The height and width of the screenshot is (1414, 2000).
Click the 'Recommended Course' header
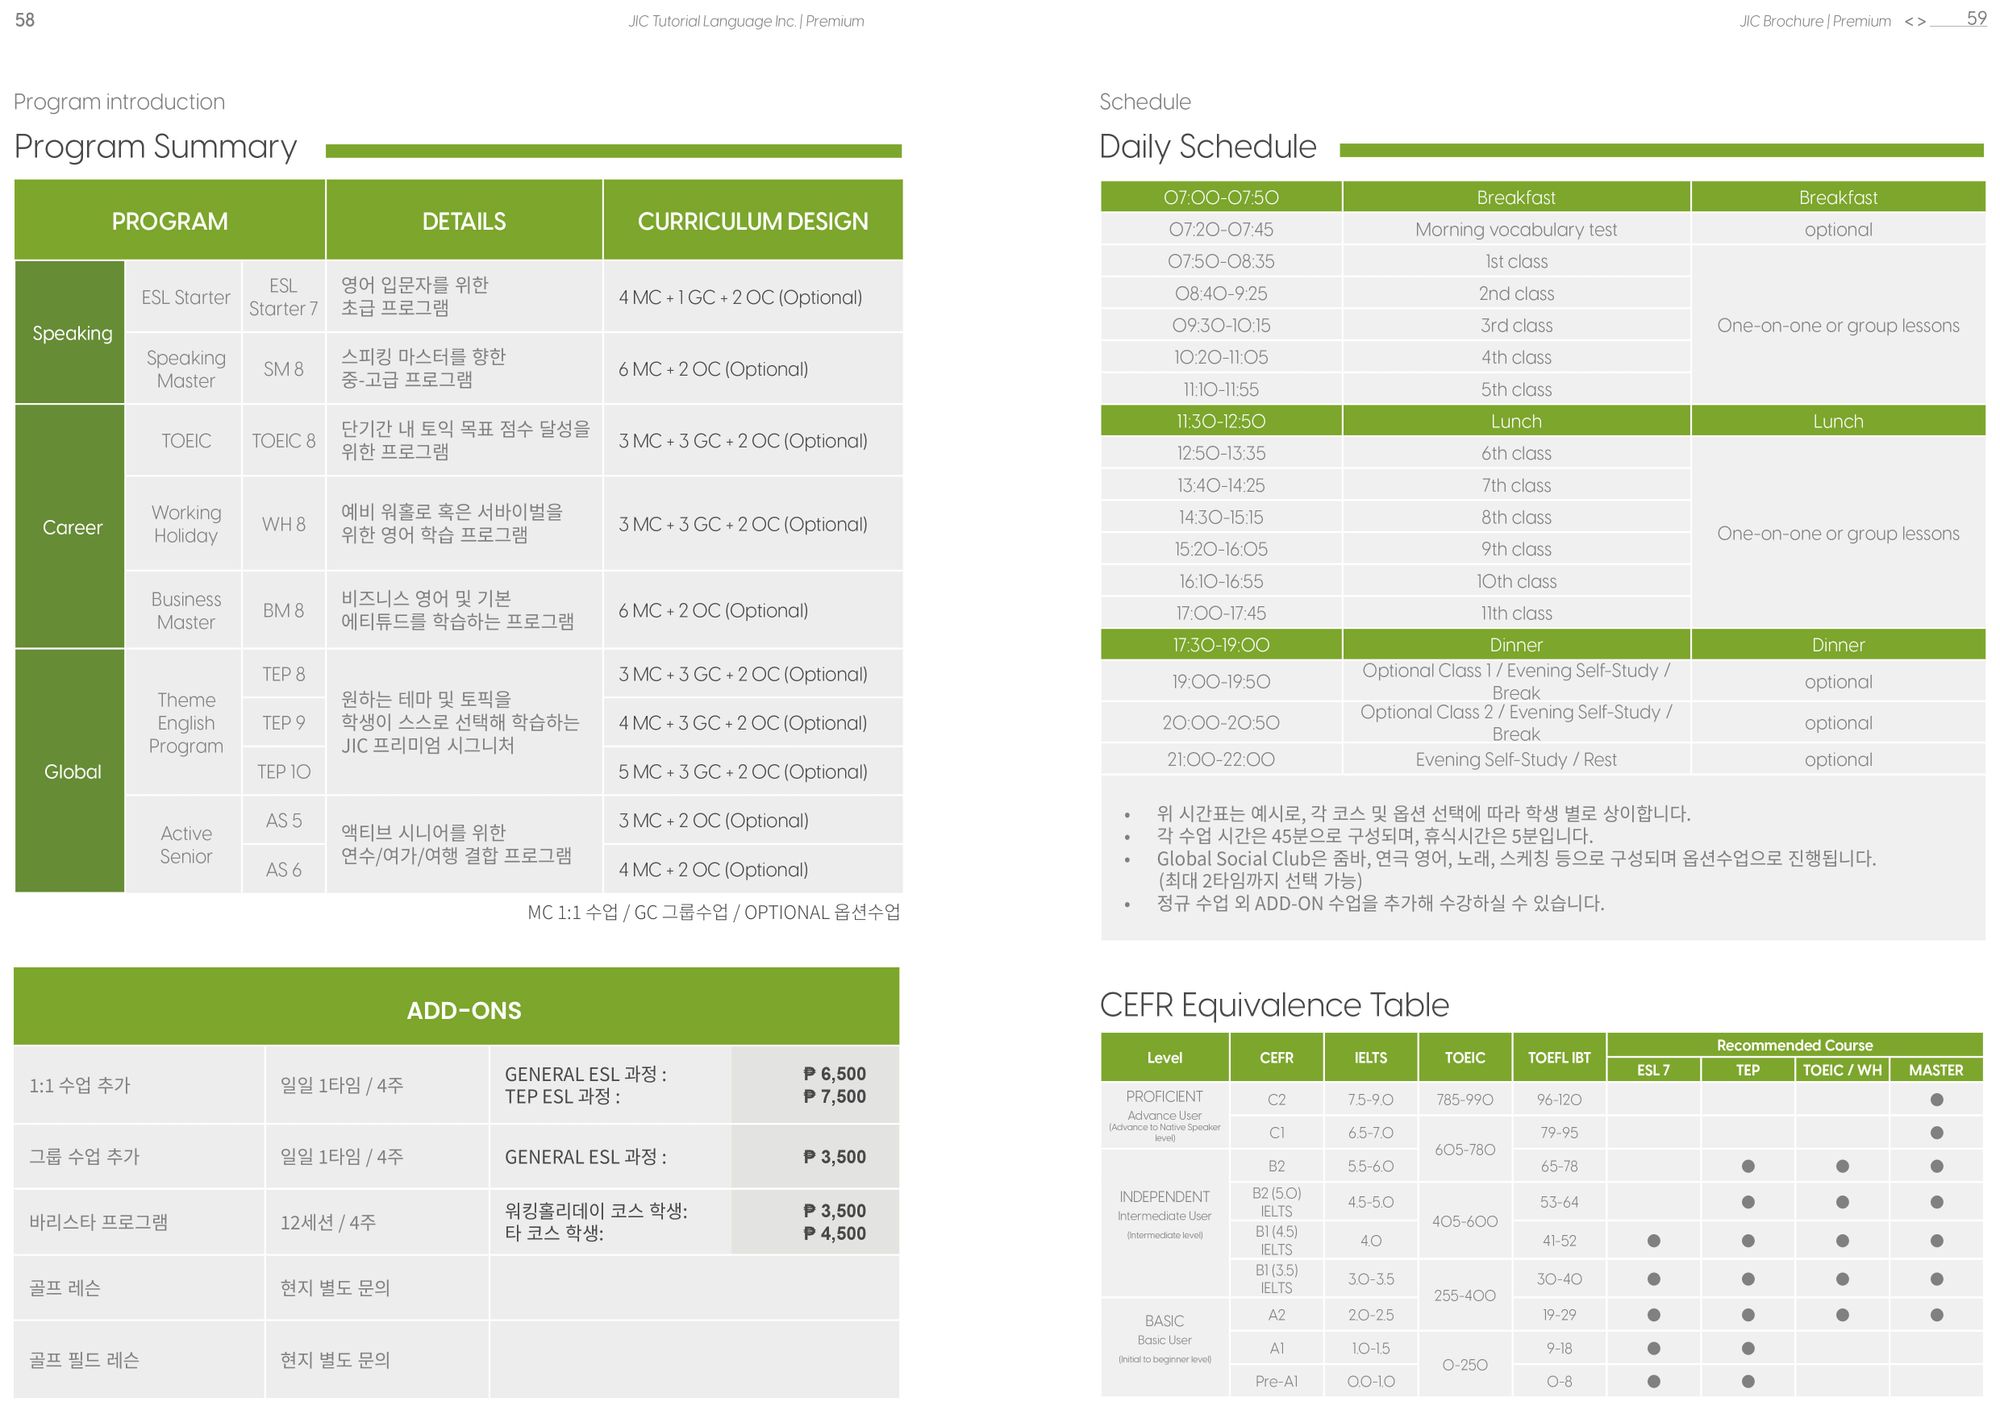coord(1794,1045)
